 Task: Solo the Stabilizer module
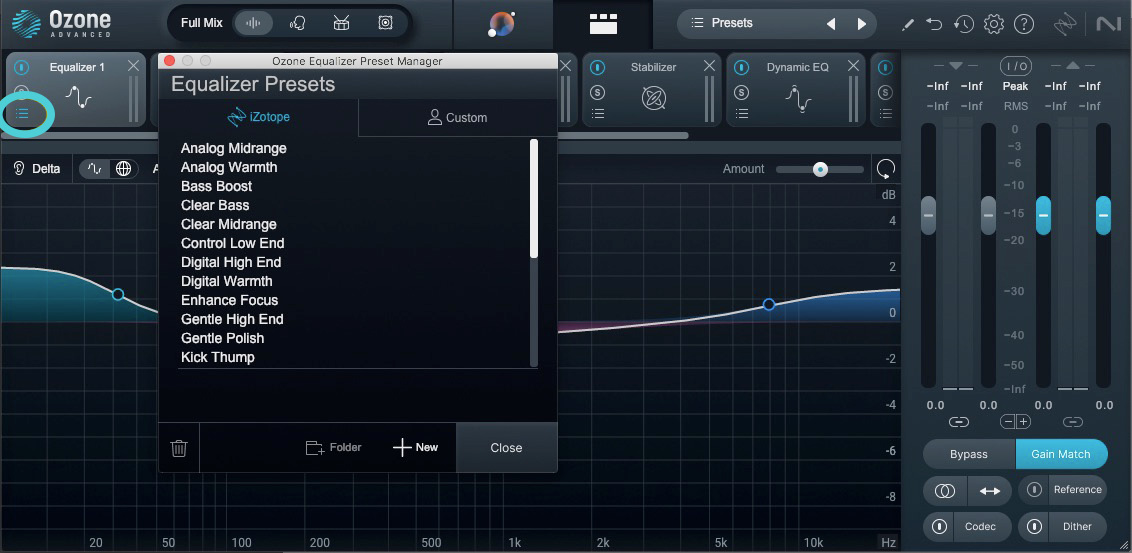click(598, 92)
